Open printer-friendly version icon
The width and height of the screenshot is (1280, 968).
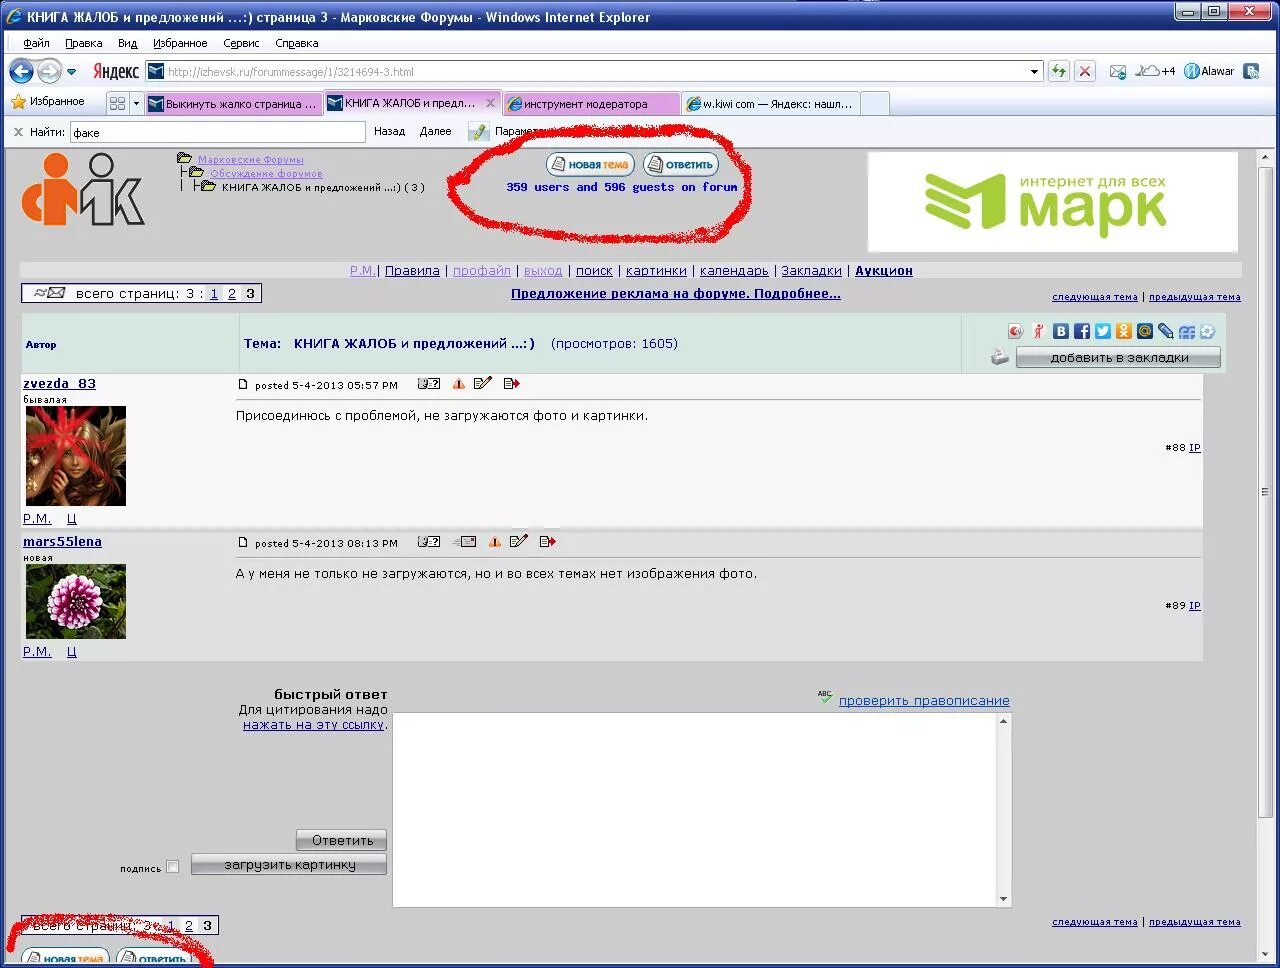coord(999,357)
